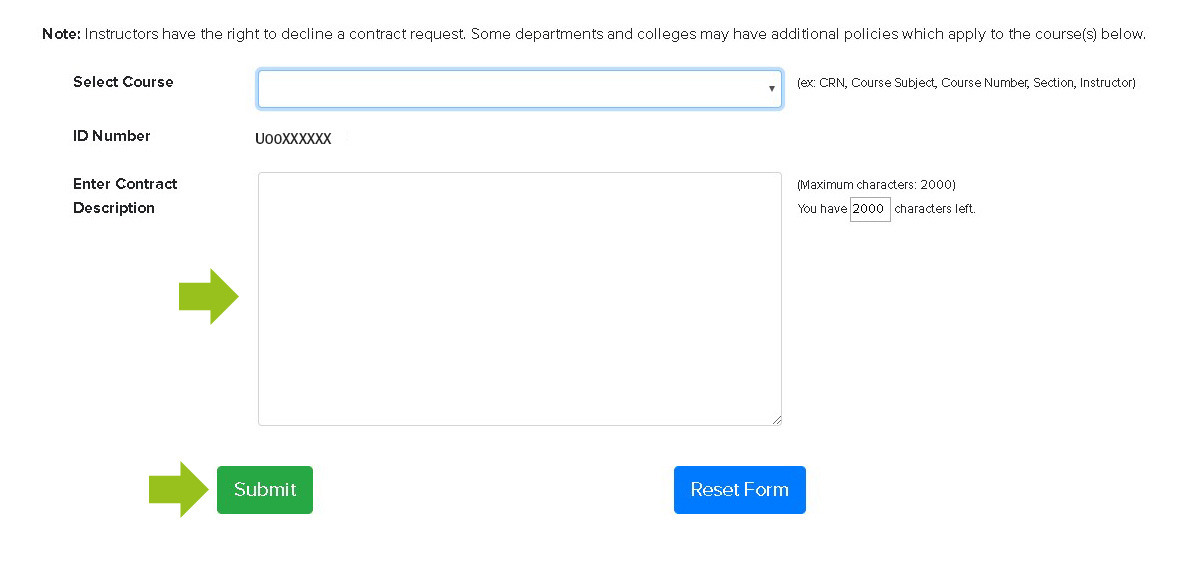Viewport: 1181px width, 562px height.
Task: Click the 'You have' text before counter
Action: coord(822,209)
